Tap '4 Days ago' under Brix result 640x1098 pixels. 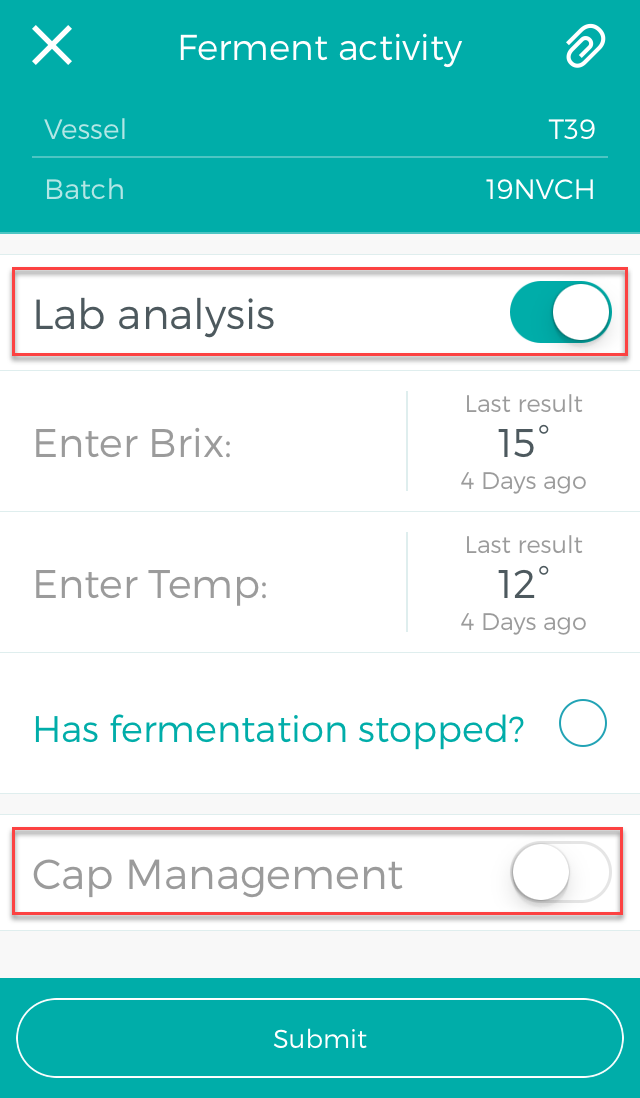click(x=523, y=481)
